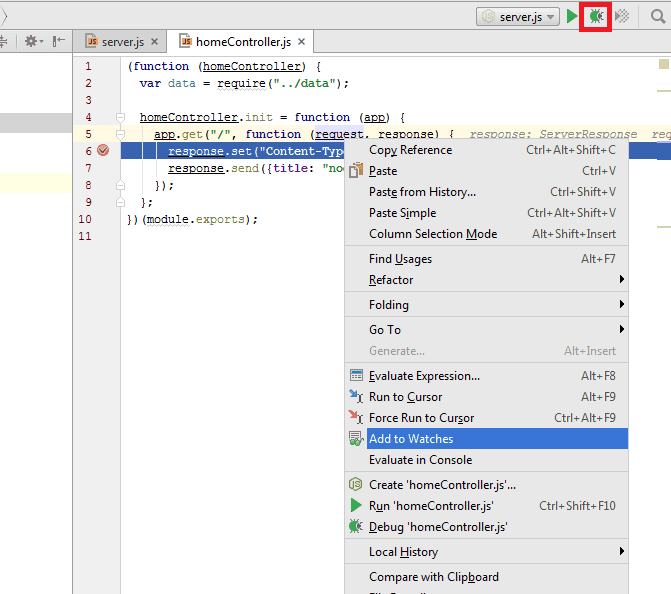
Task: Click the Run with Coverage icon
Action: click(x=622, y=16)
